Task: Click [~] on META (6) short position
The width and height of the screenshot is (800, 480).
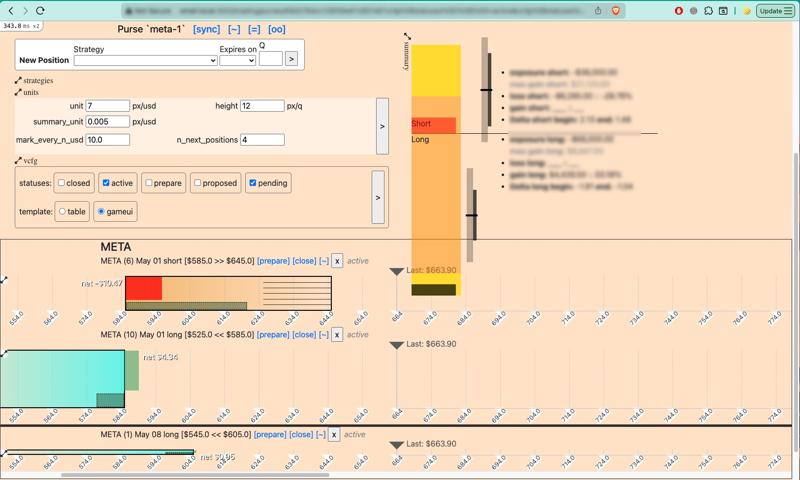Action: [x=324, y=261]
